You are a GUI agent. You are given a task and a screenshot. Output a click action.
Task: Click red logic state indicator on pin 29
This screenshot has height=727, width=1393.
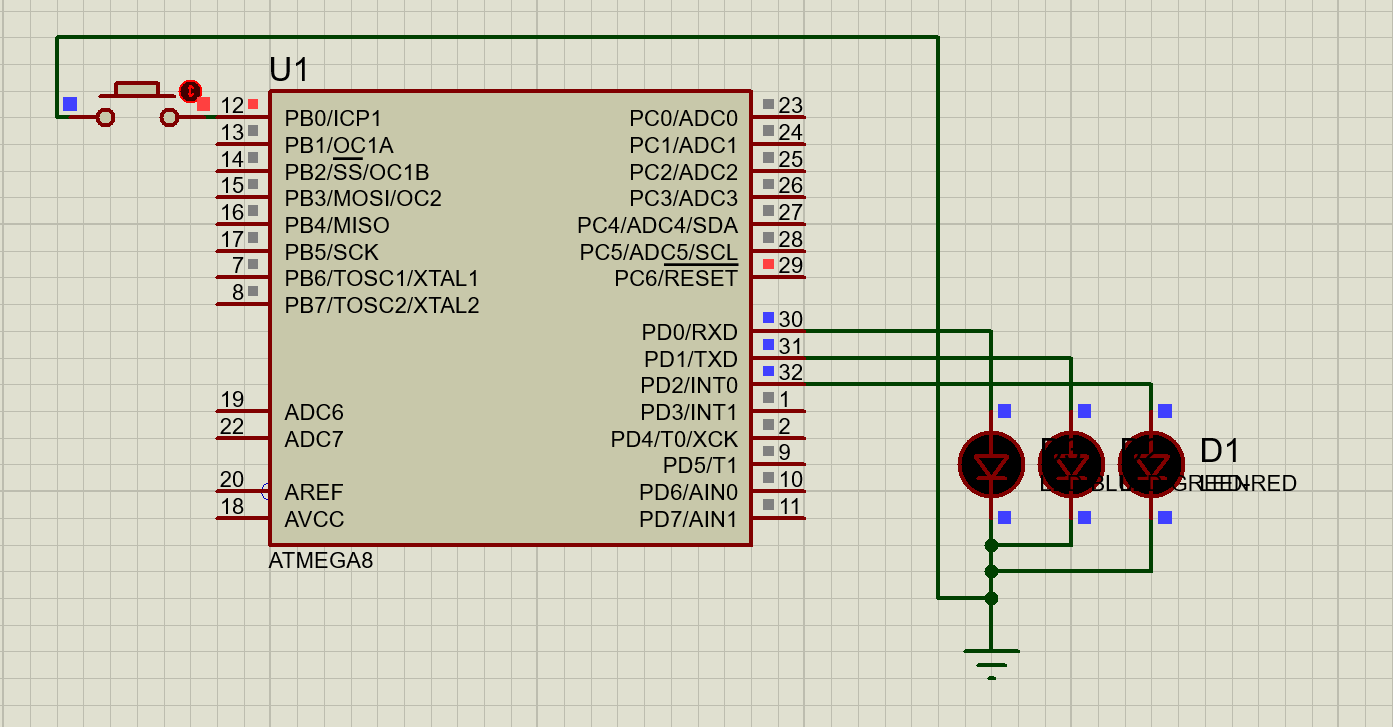768,264
